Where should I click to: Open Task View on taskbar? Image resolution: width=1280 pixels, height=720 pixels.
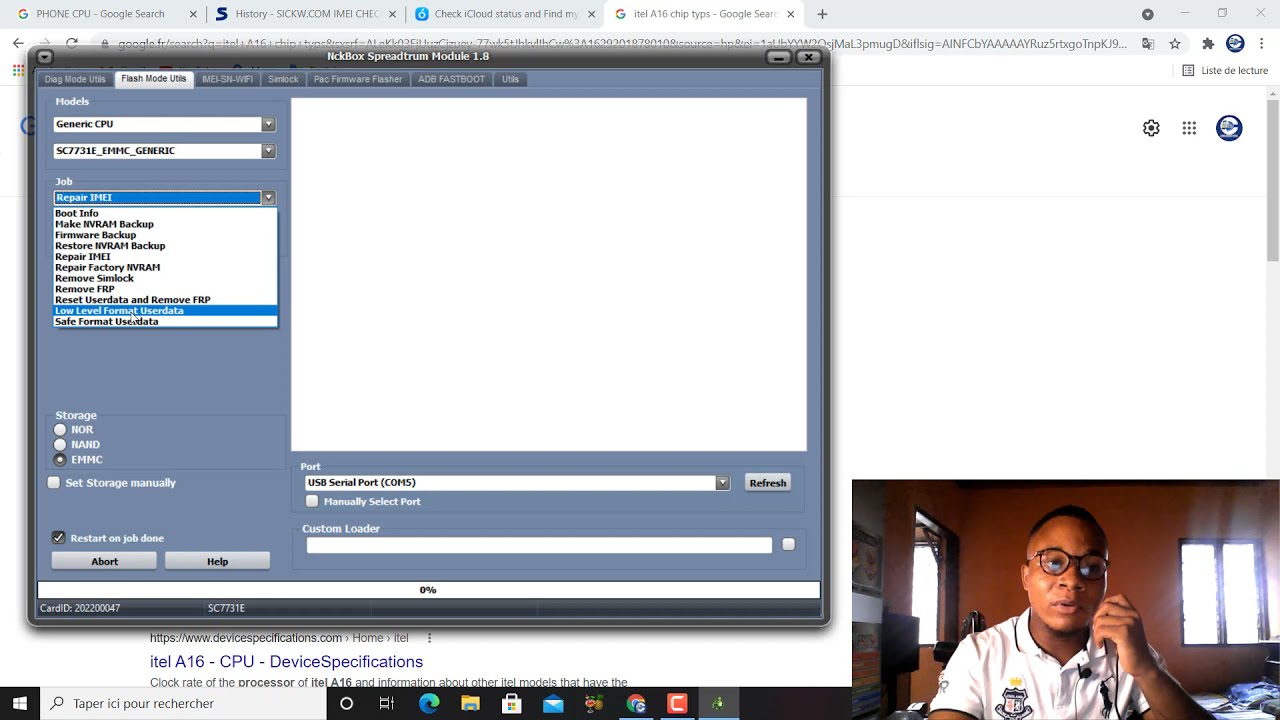pyautogui.click(x=387, y=704)
